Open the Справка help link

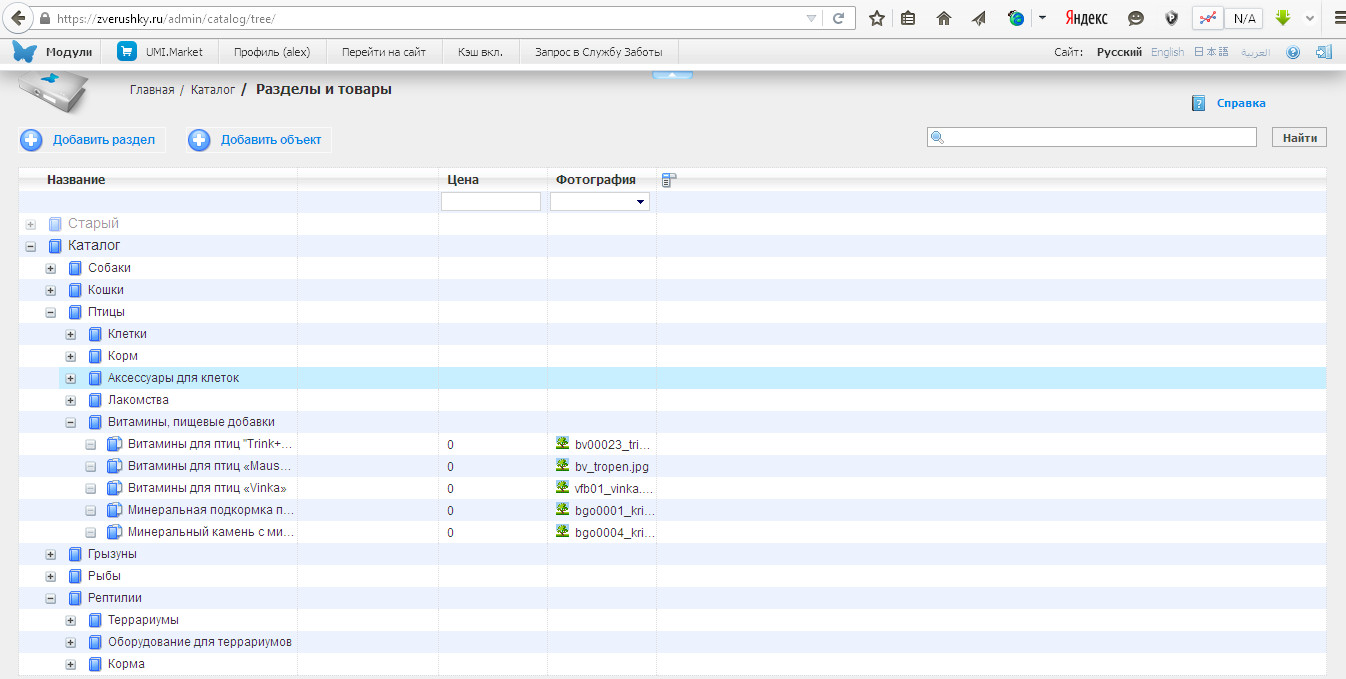(1241, 103)
